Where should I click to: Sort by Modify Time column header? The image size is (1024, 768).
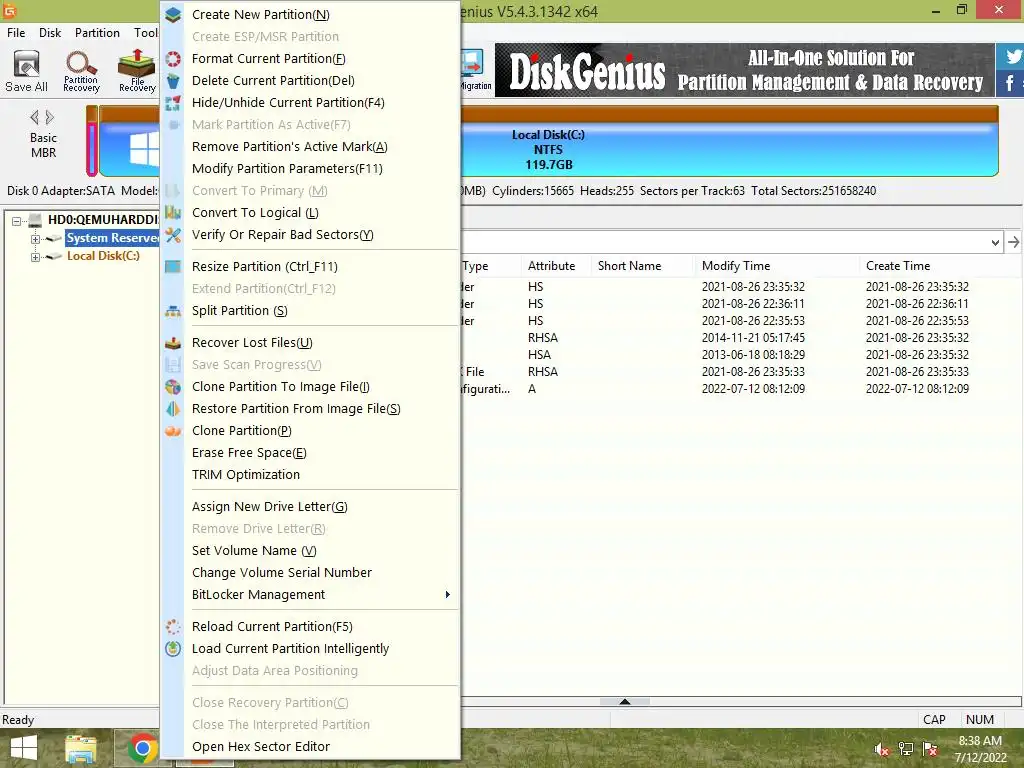click(736, 266)
